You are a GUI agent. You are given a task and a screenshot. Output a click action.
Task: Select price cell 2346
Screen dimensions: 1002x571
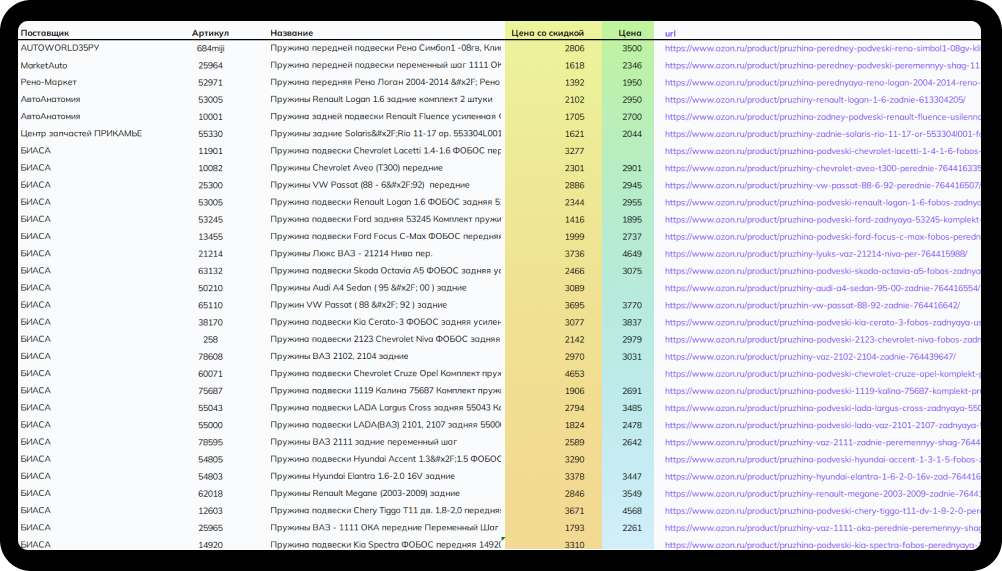(x=632, y=66)
